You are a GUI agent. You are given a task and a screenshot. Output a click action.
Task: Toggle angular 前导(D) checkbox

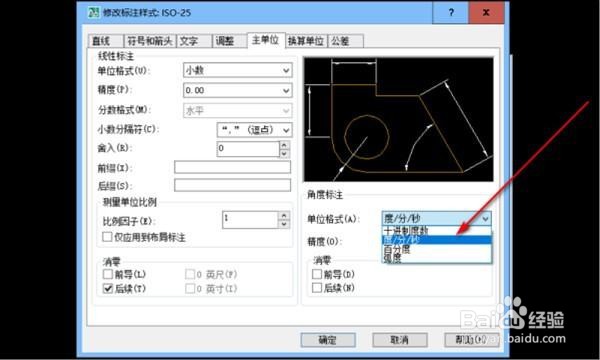coord(317,274)
